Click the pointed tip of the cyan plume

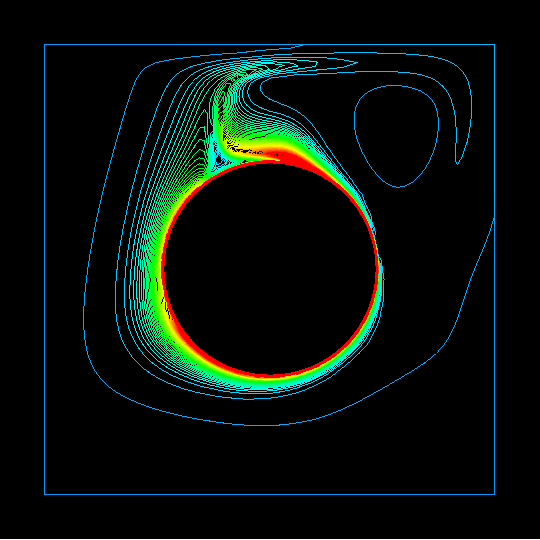point(355,63)
